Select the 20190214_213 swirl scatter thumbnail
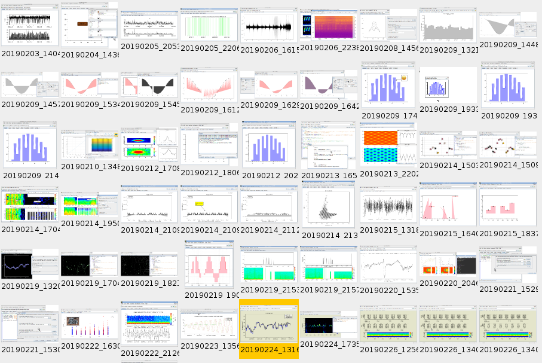Viewport: 542px width, 363px height. tap(329, 205)
